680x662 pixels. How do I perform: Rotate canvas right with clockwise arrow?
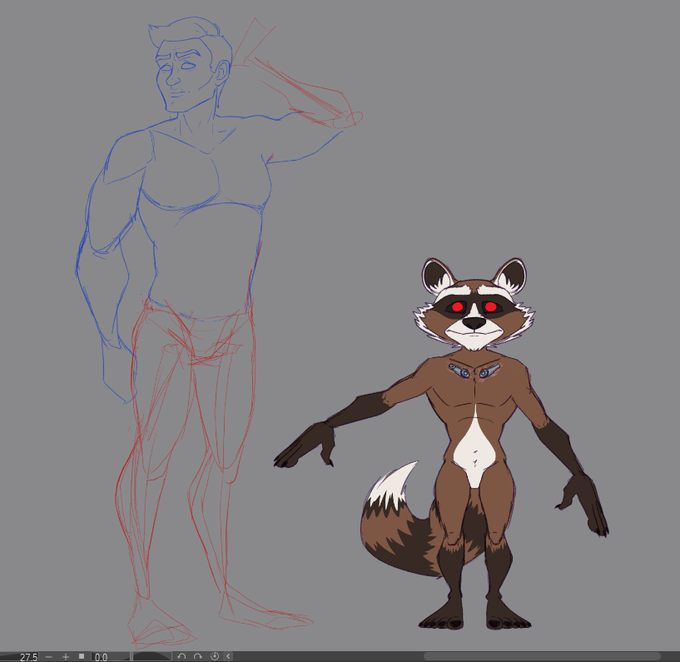pos(198,657)
